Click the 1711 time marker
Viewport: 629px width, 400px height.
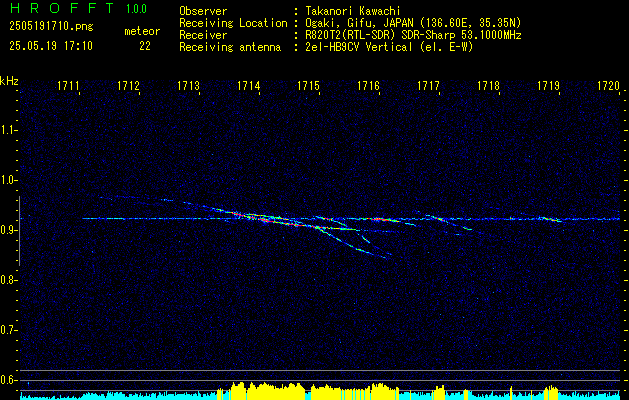pyautogui.click(x=68, y=85)
